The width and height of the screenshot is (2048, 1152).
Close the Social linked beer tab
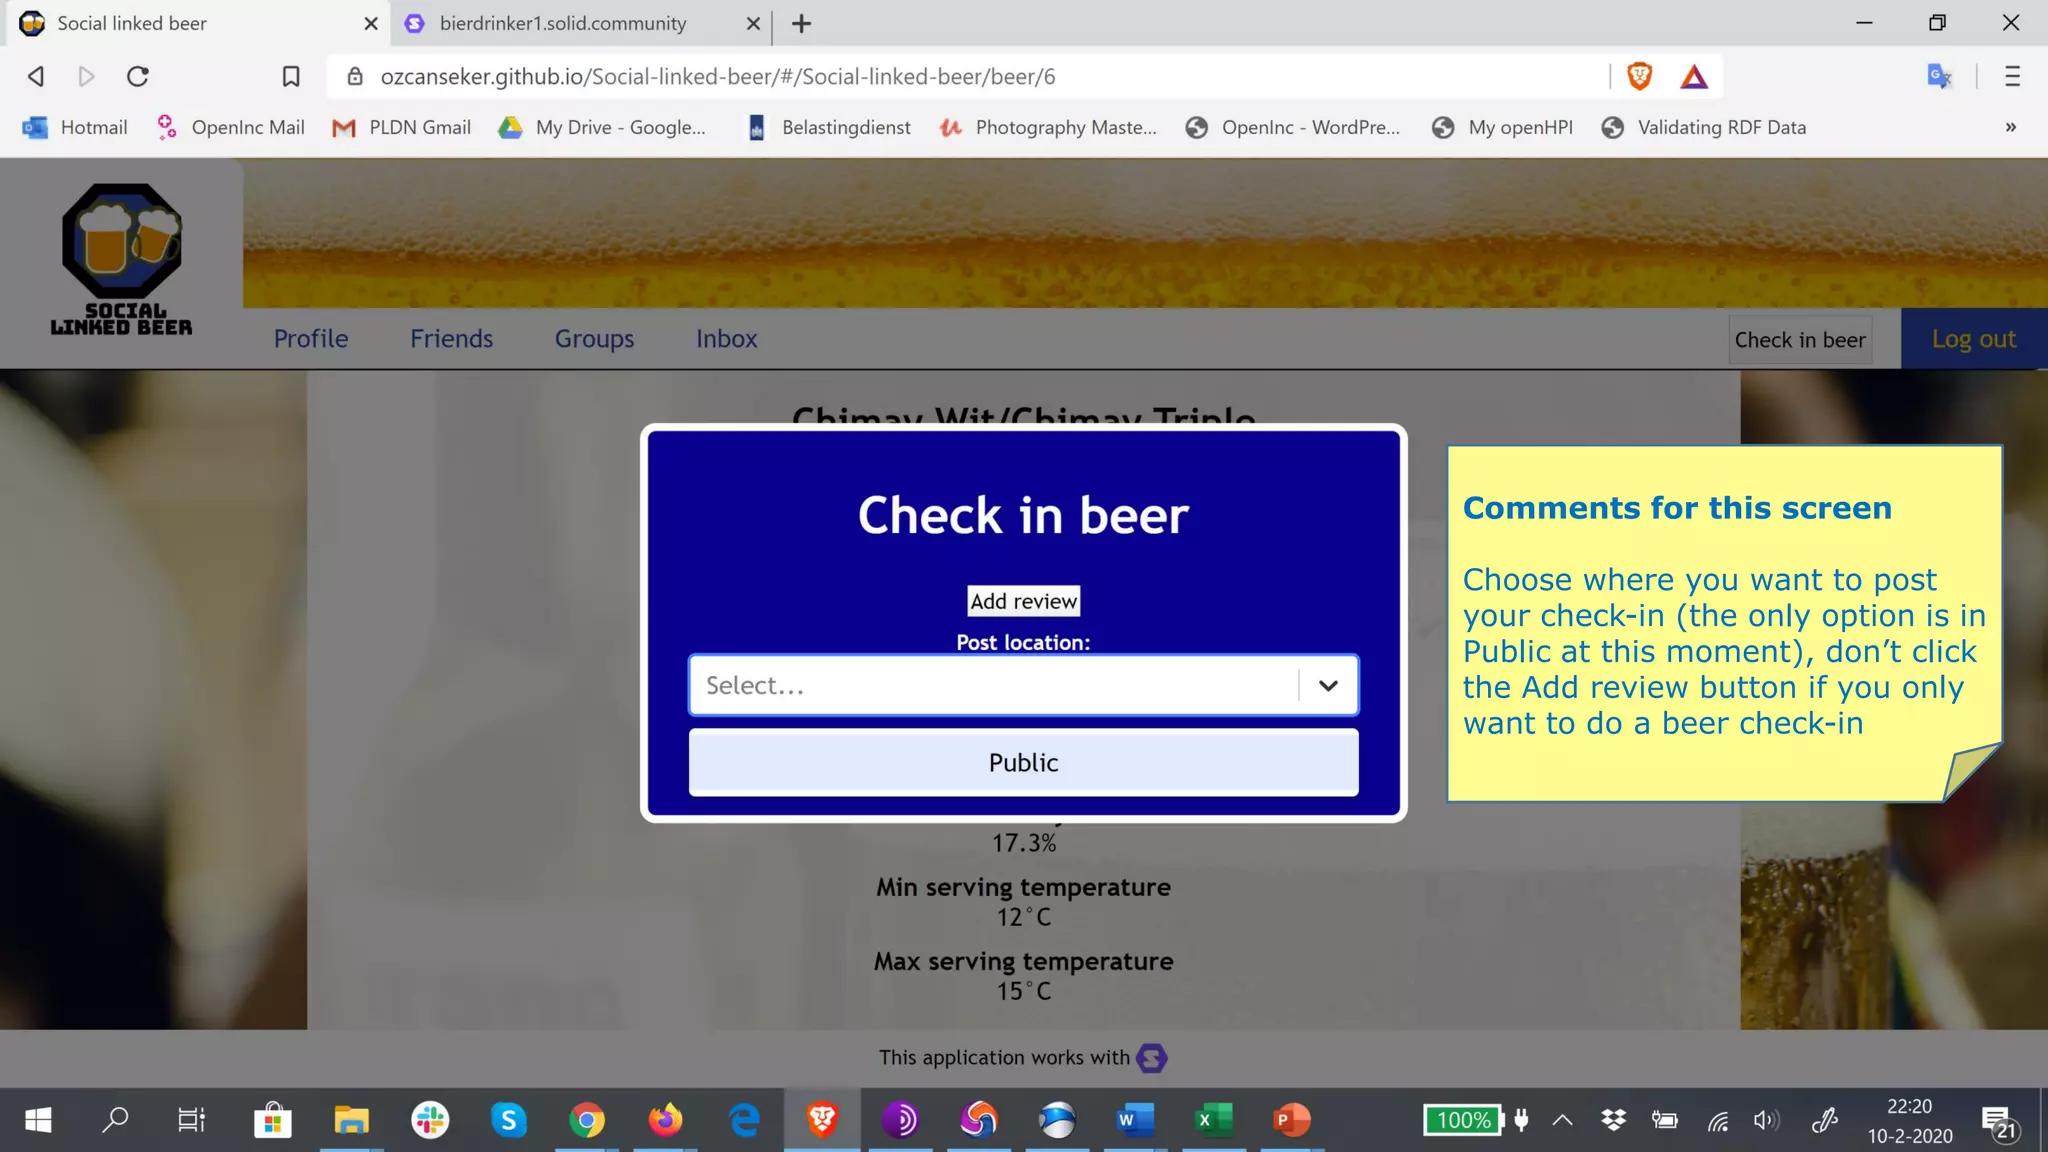(370, 23)
